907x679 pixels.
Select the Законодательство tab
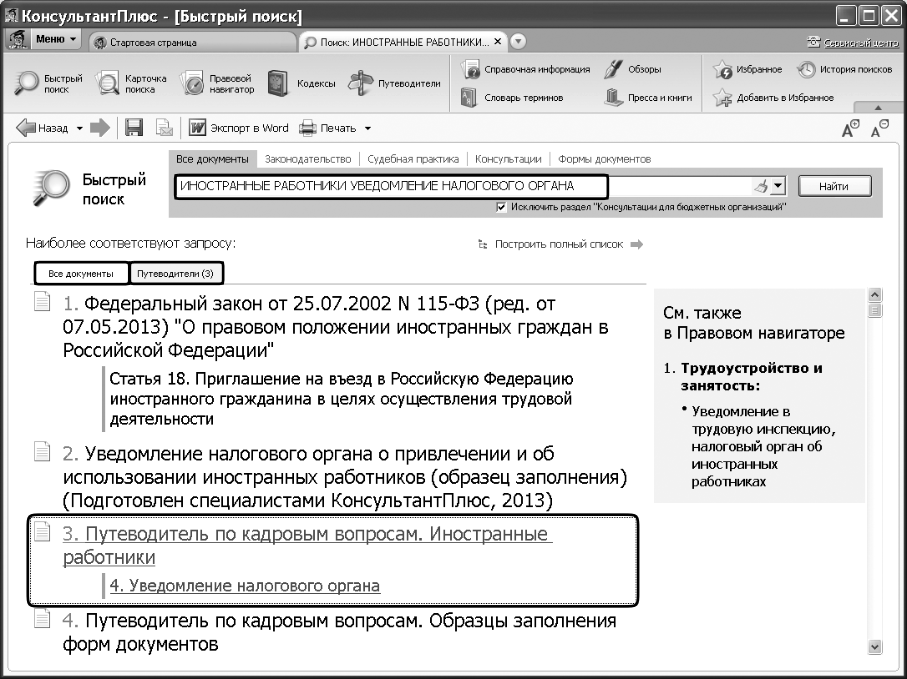[x=308, y=159]
